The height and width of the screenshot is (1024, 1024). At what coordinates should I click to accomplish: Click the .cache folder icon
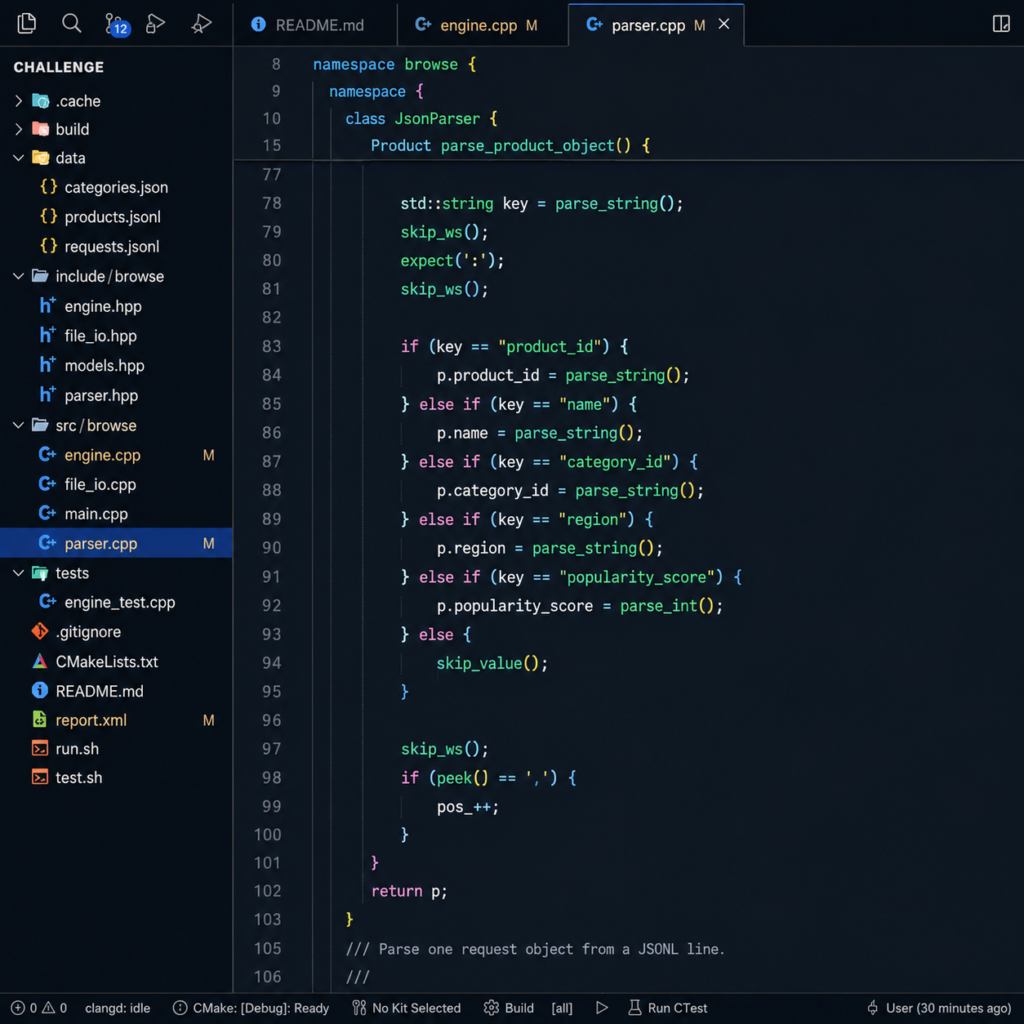tap(40, 101)
